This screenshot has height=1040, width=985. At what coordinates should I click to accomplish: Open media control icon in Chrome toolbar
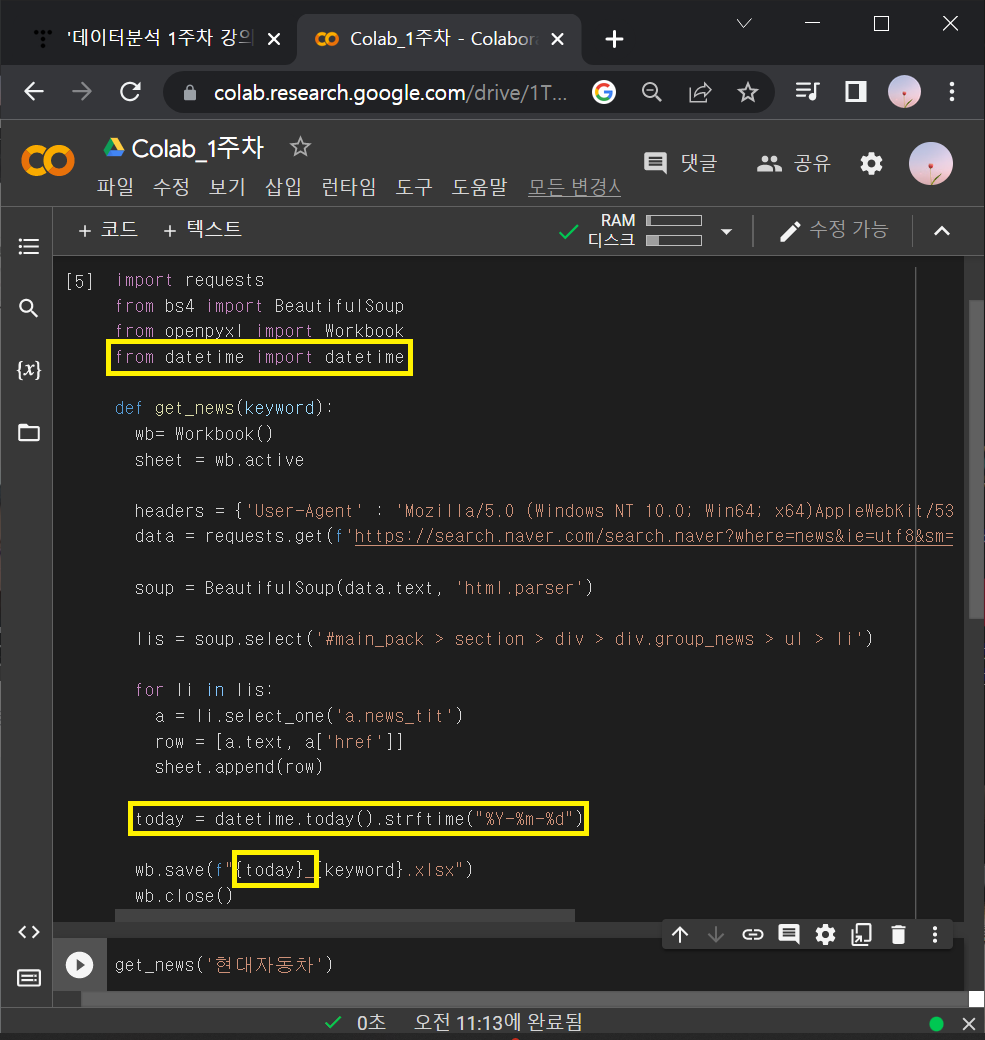807,92
